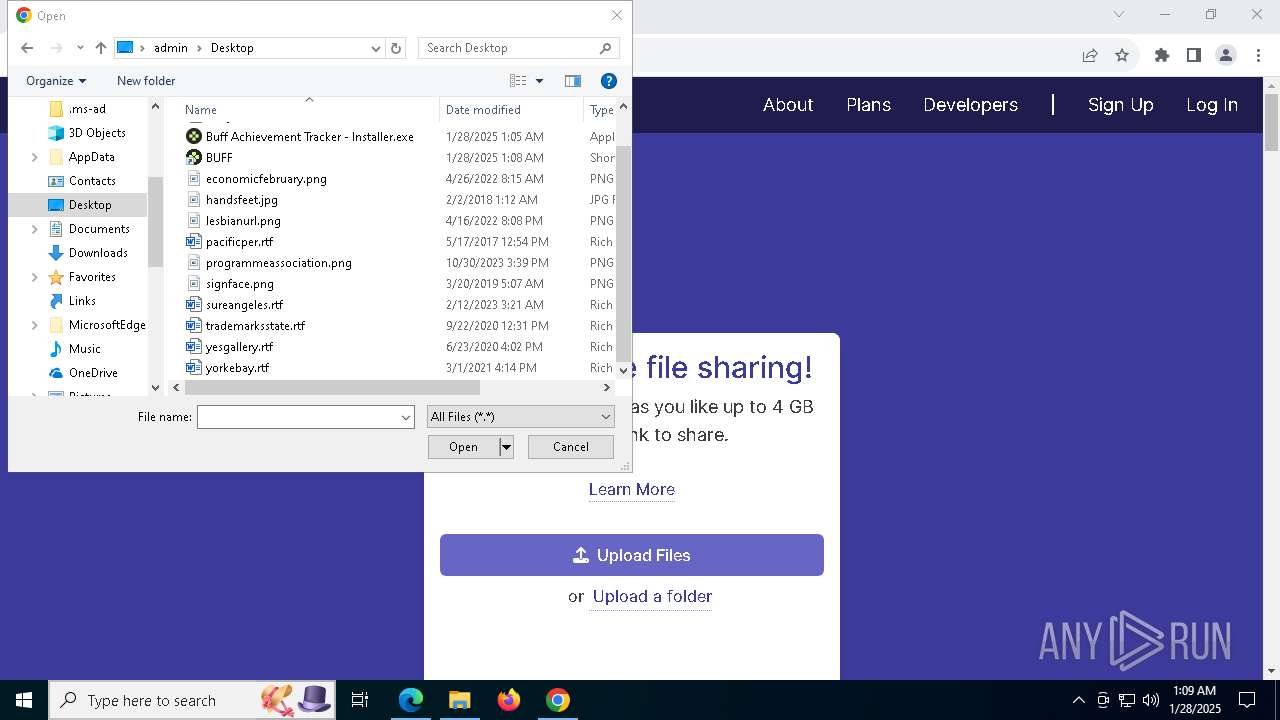1280x720 pixels.
Task: Change the view layout icon
Action: 518,81
